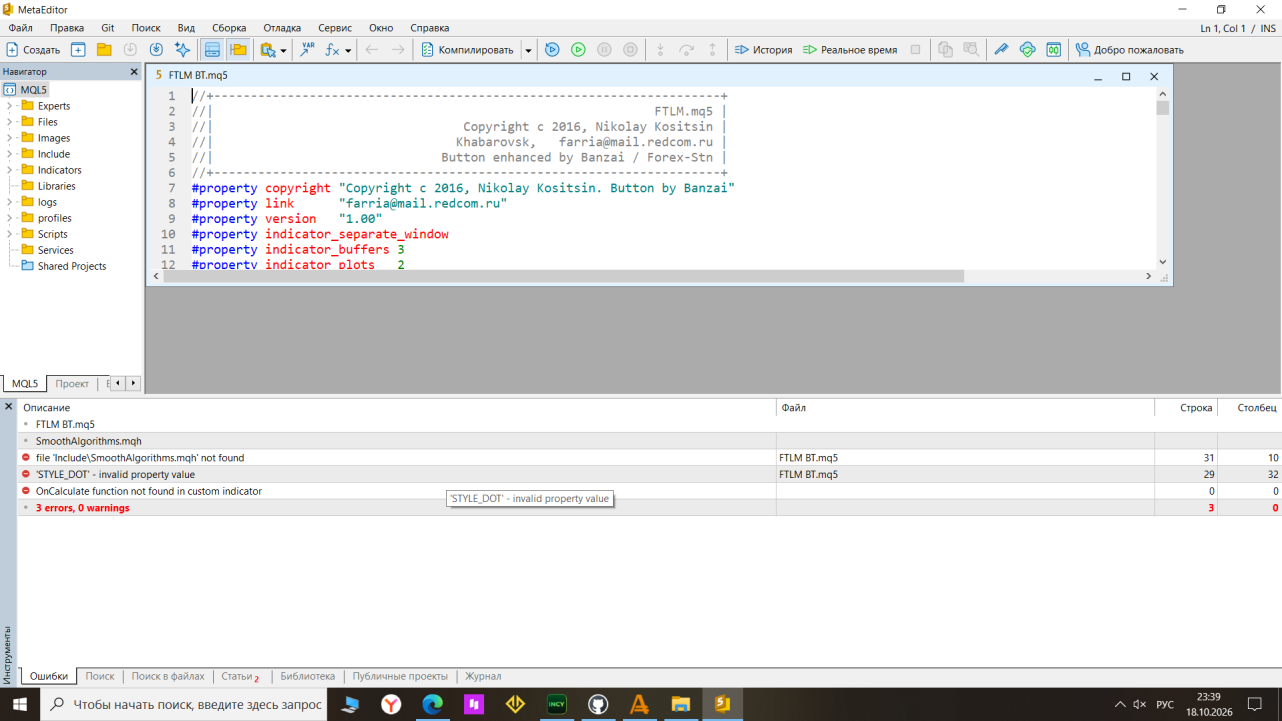Viewport: 1282px width, 721px height.
Task: Click the green start debugging play icon
Action: pyautogui.click(x=578, y=49)
